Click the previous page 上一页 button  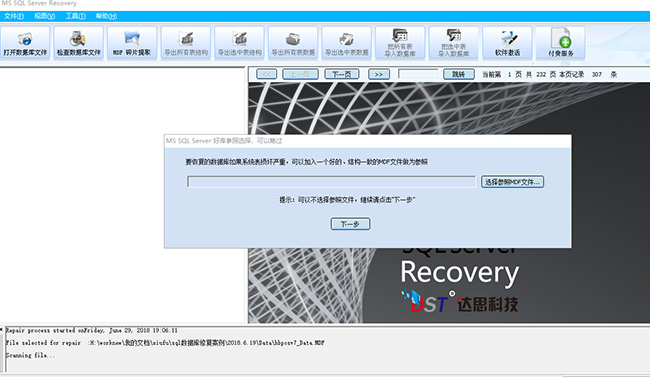coord(300,74)
